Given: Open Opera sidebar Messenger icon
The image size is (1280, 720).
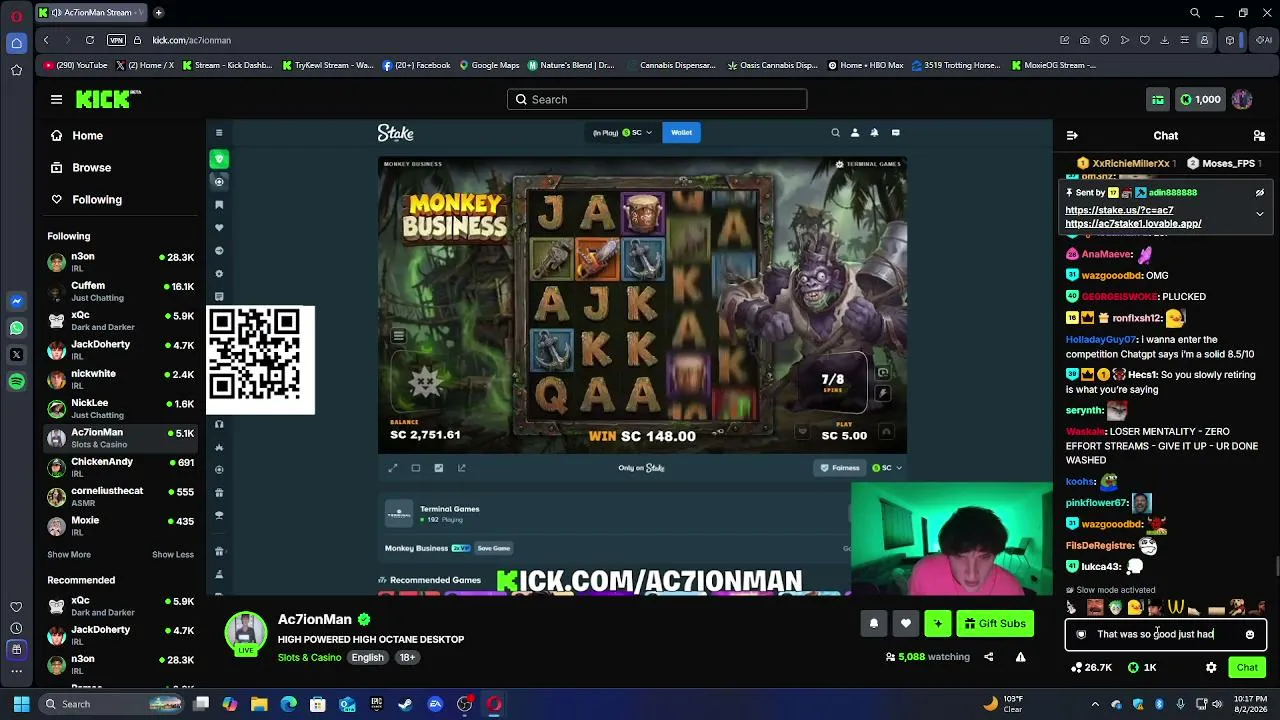Looking at the screenshot, I should (16, 301).
